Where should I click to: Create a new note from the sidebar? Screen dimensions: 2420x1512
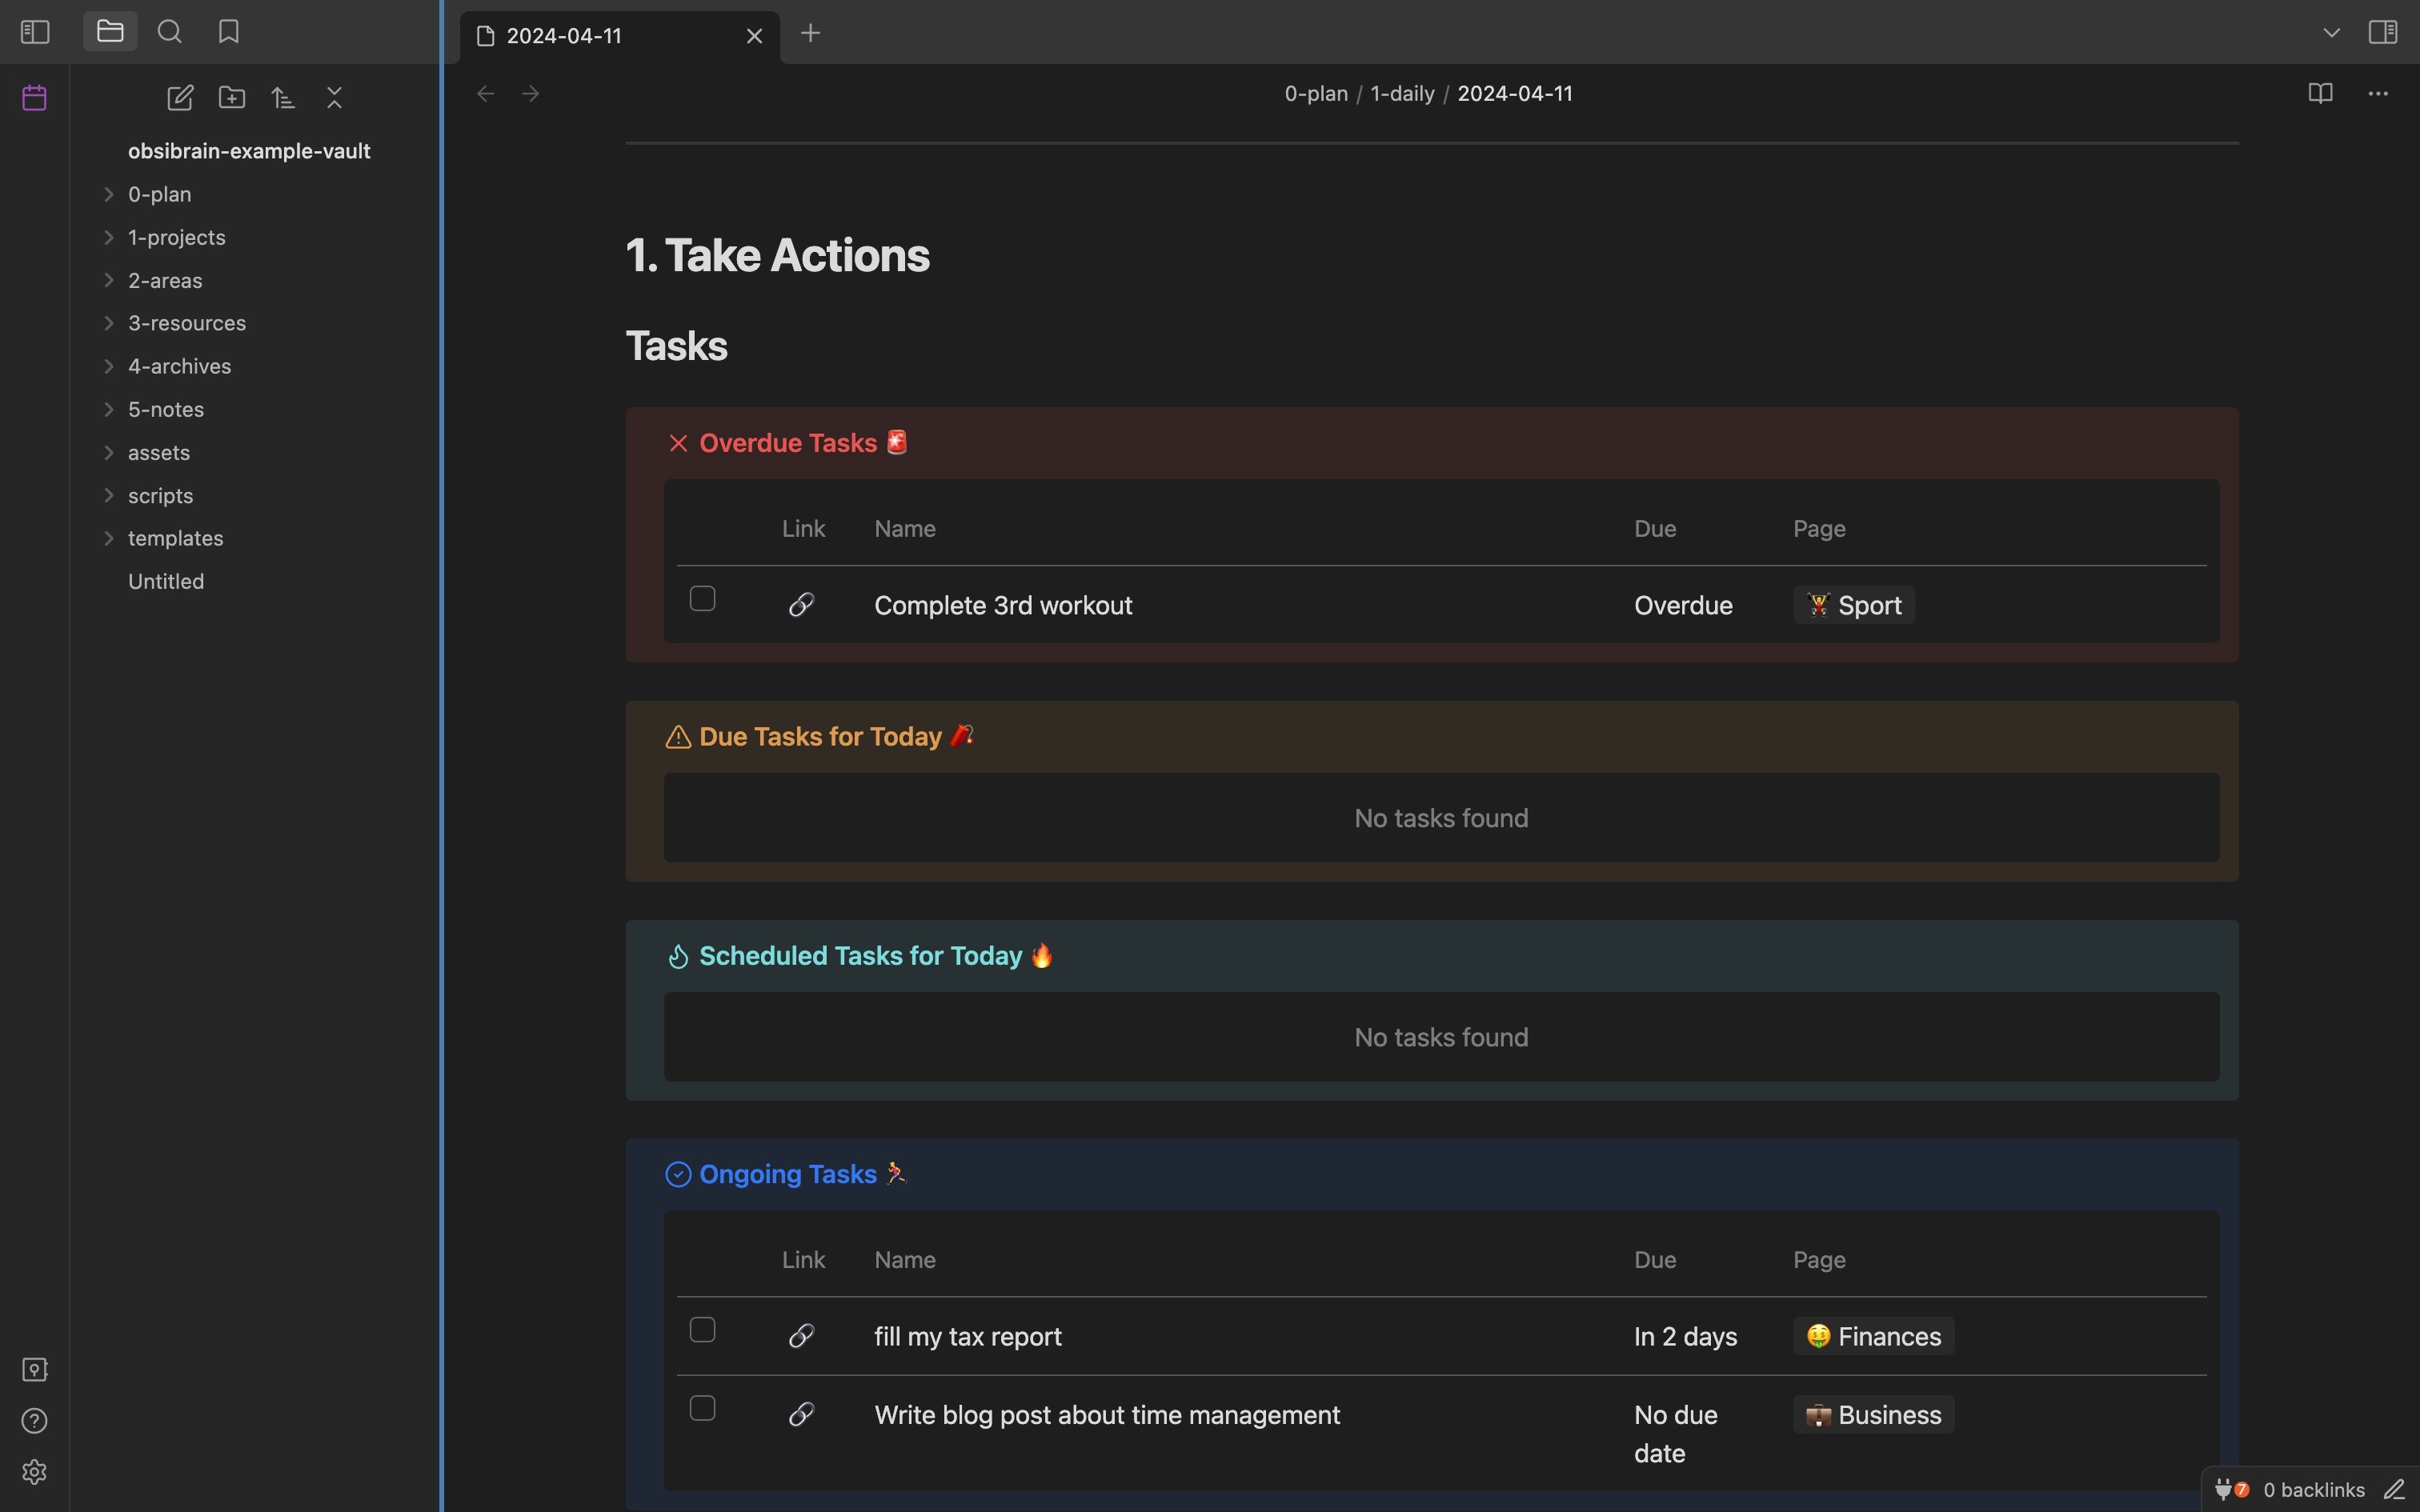180,98
